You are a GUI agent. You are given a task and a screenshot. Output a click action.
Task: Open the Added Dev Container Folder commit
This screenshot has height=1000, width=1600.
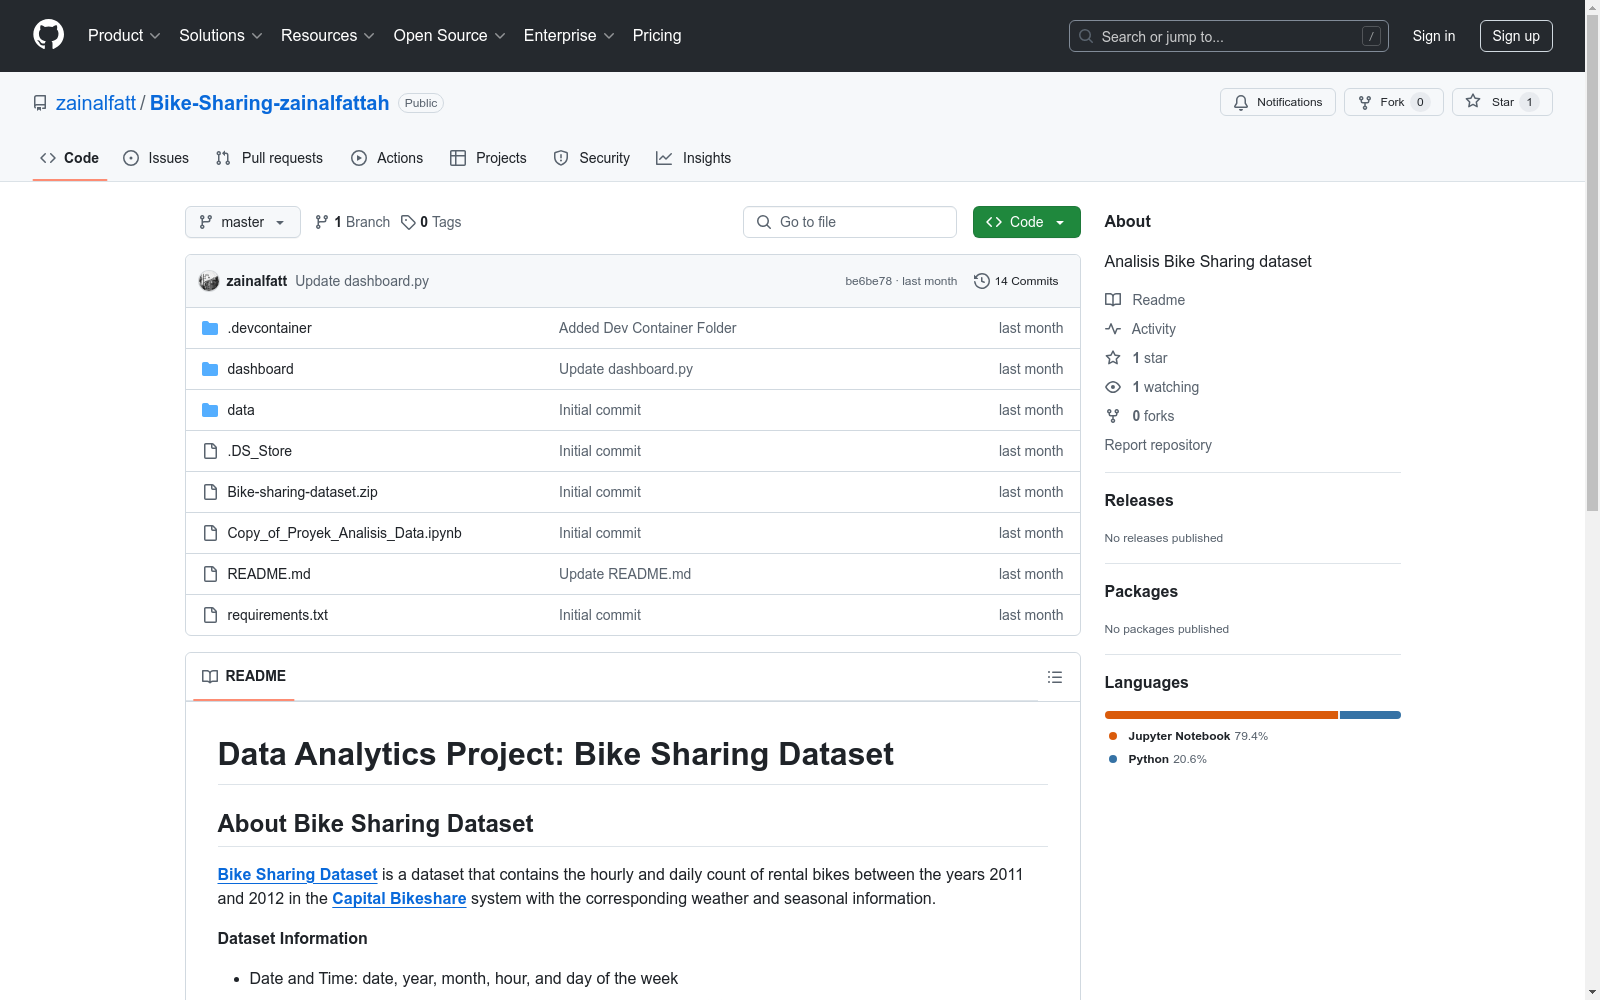[x=647, y=328]
